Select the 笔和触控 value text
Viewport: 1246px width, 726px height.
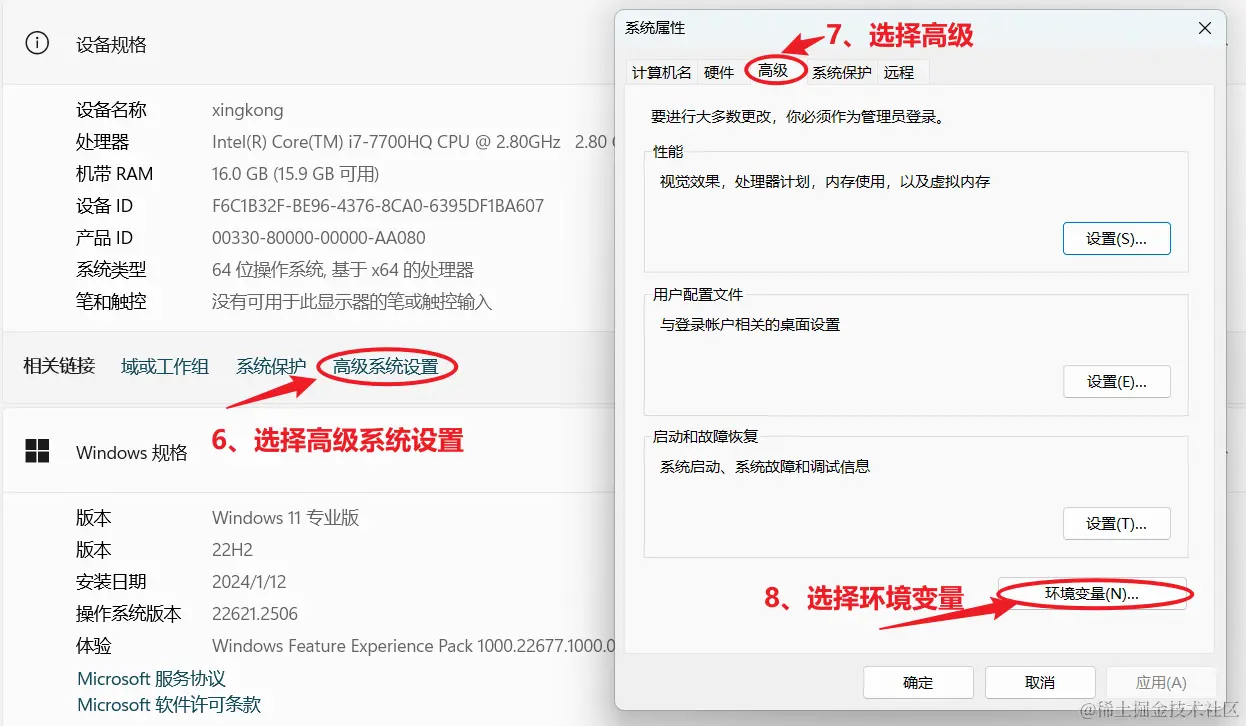pos(352,302)
